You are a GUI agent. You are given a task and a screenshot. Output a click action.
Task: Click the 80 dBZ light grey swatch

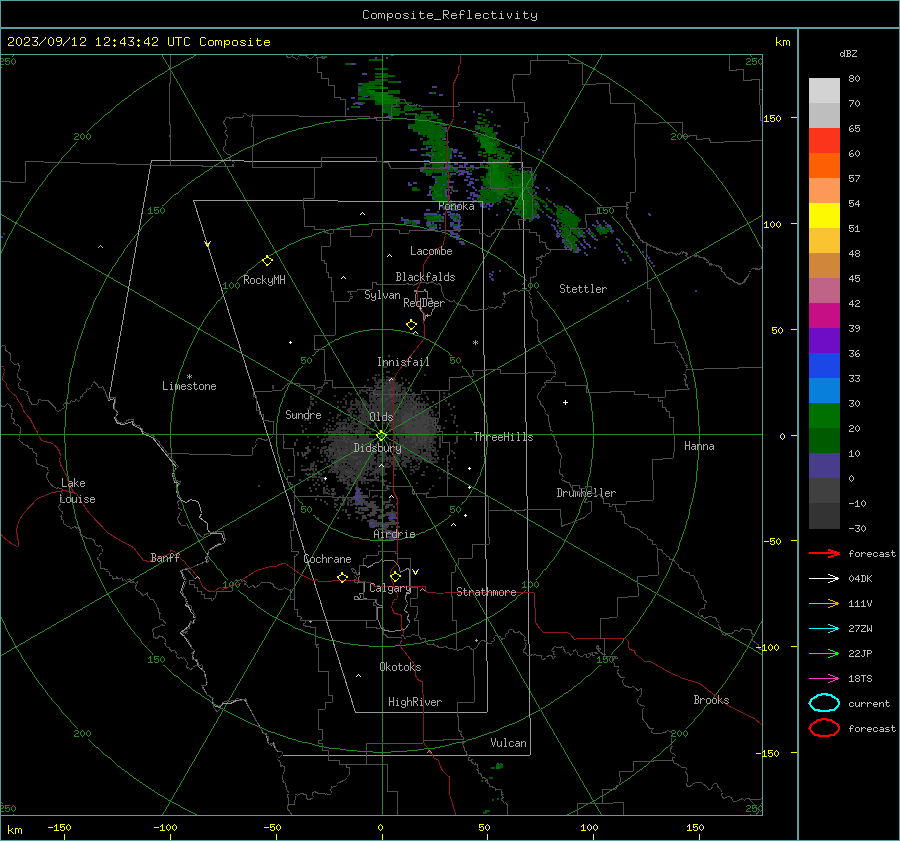(824, 90)
